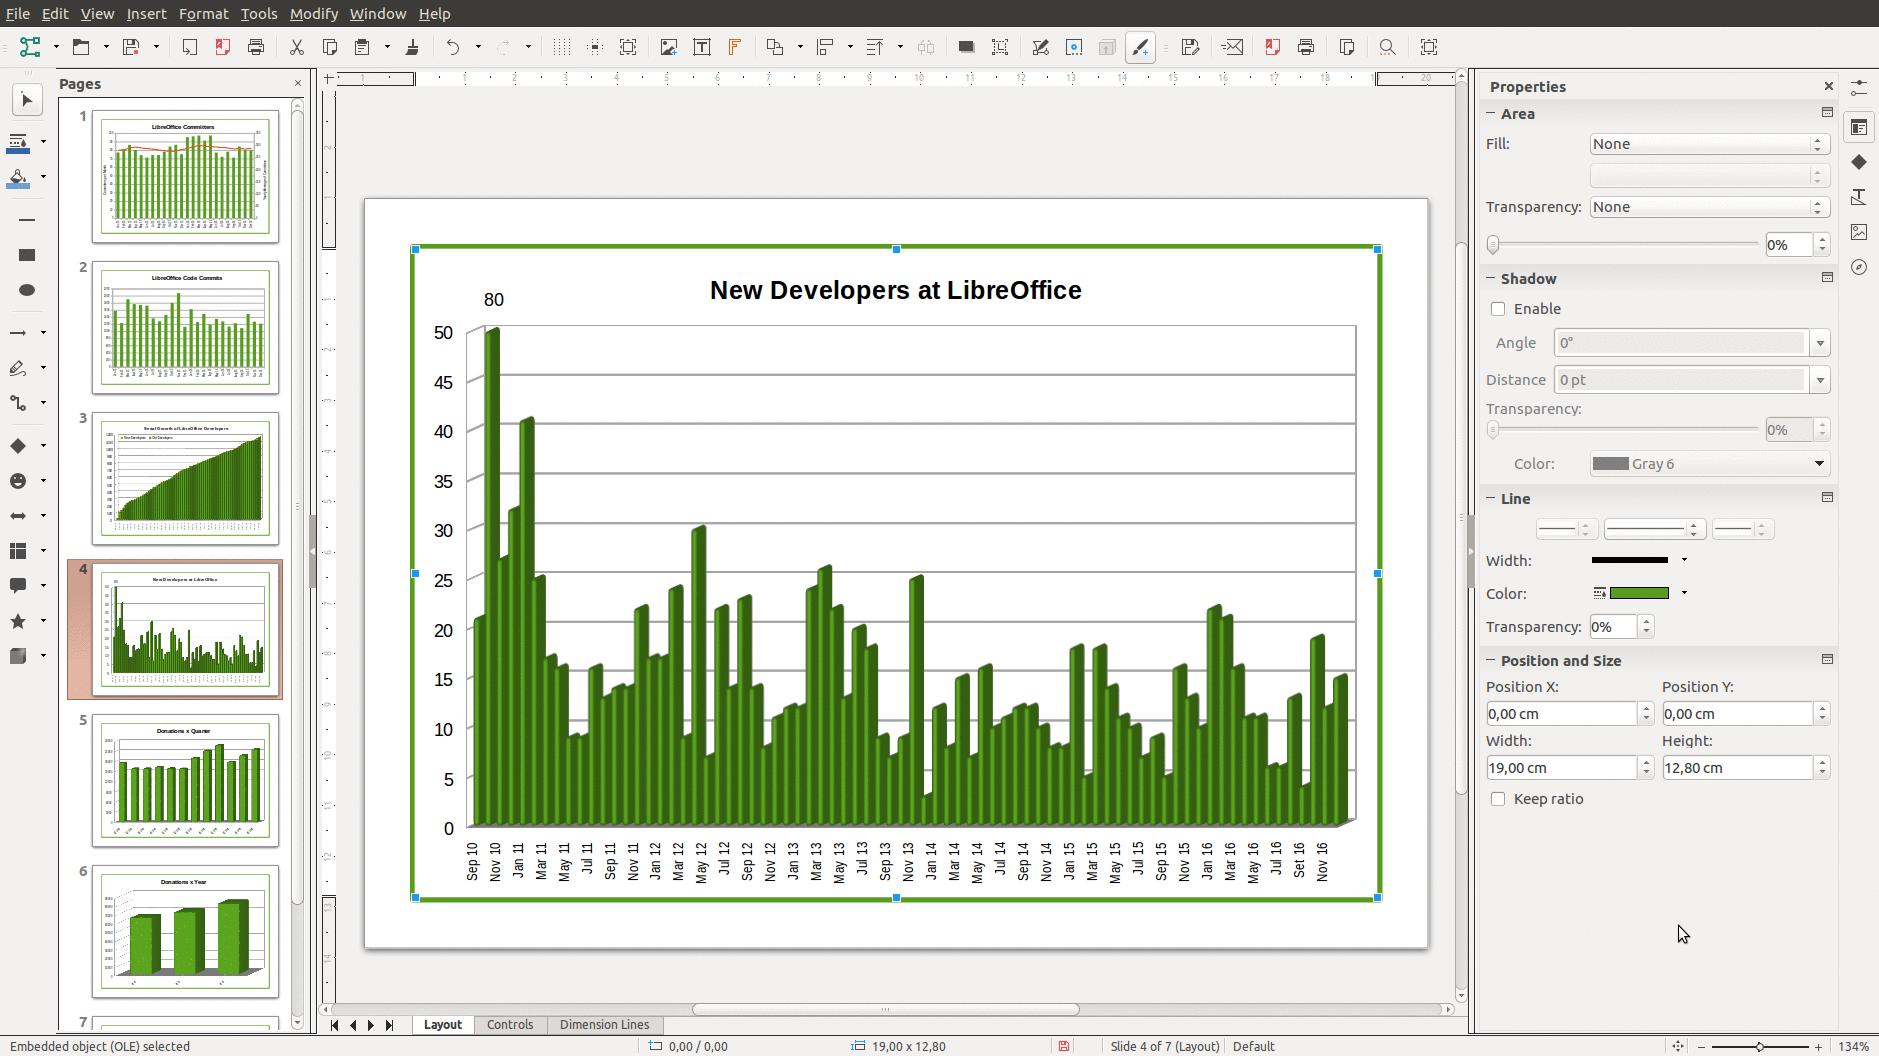Open the area Transparency type dropdown
The height and width of the screenshot is (1056, 1879).
[1710, 207]
